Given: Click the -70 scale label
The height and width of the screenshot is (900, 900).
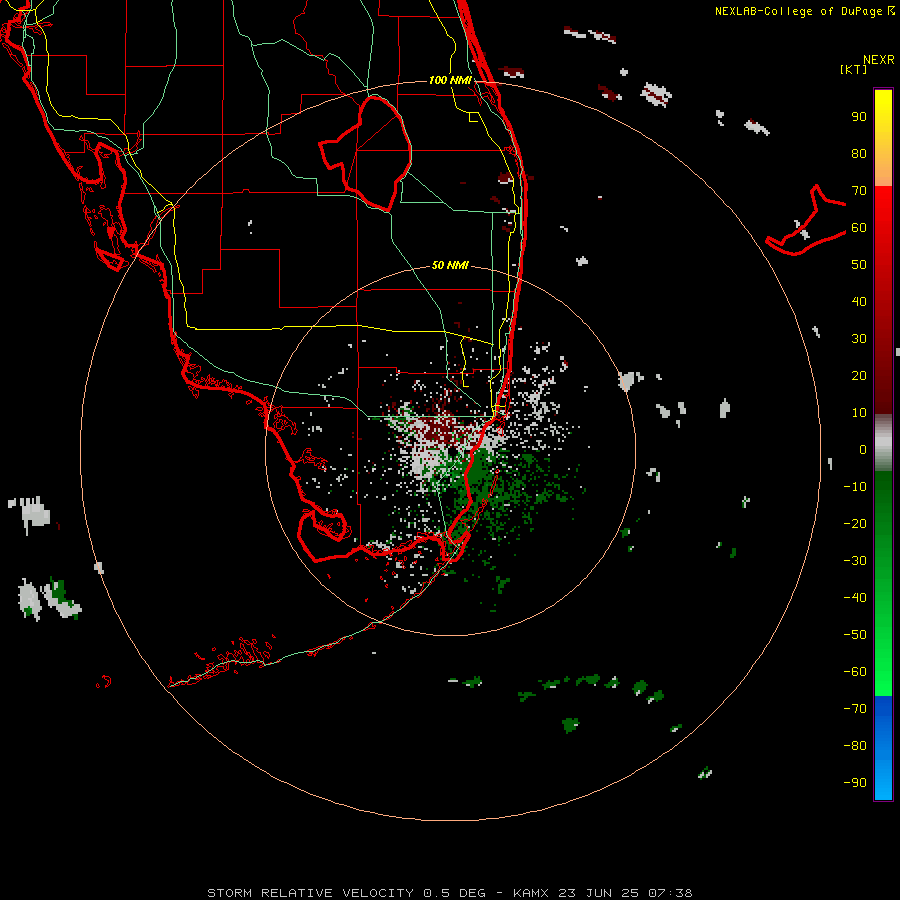Looking at the screenshot, I should point(855,708).
